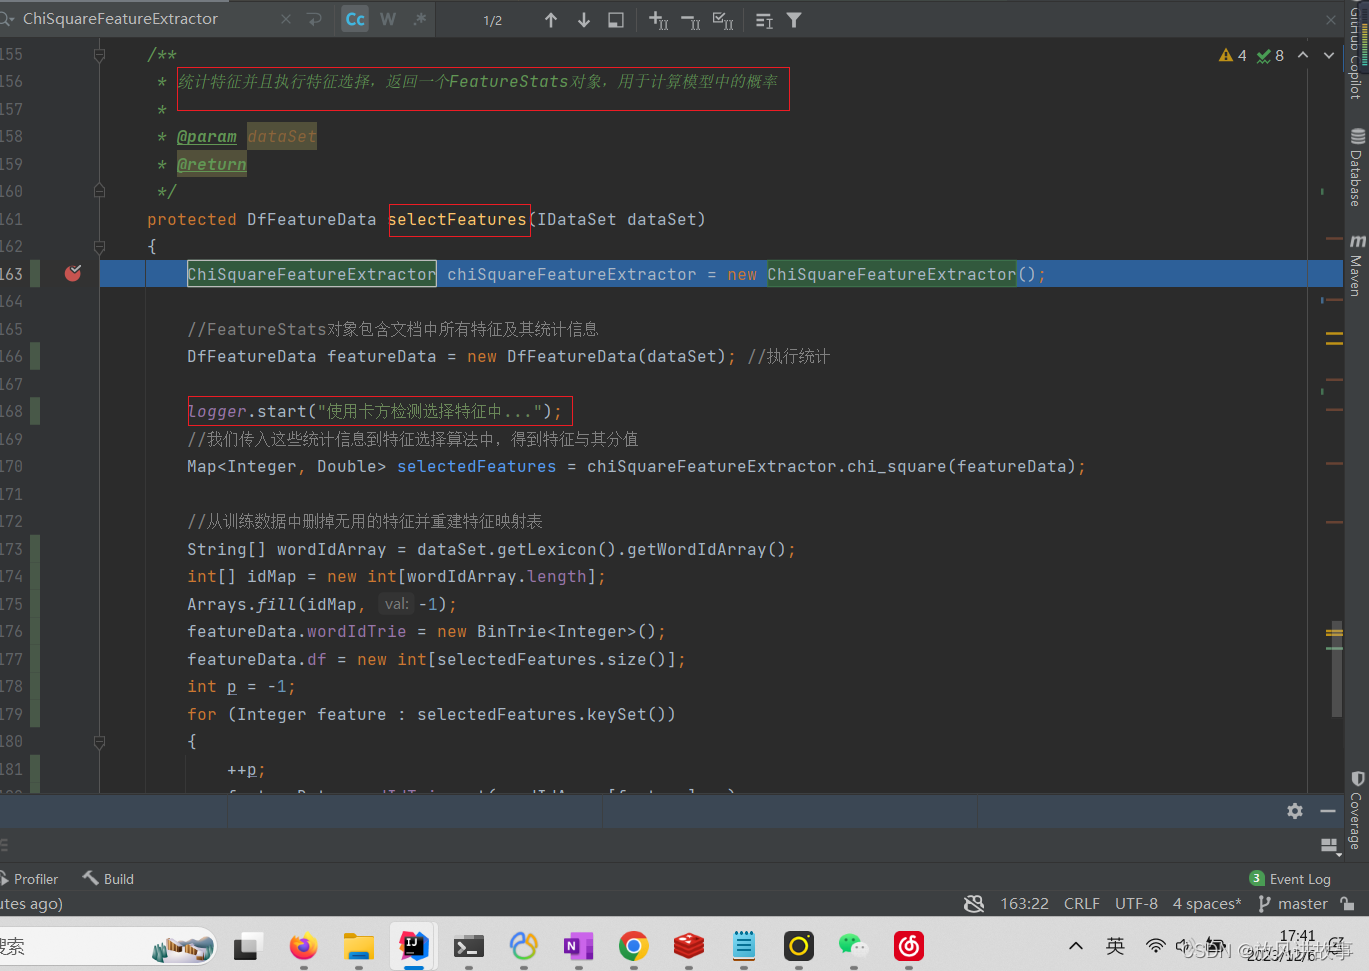Go to next highlighted error arrow

pyautogui.click(x=1329, y=55)
